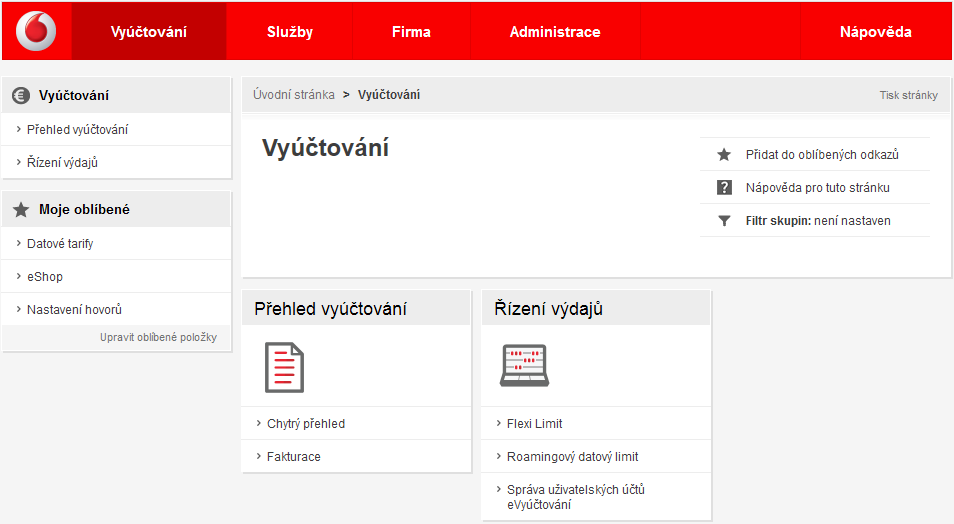The image size is (954, 524).
Task: Open the Nápověda top navigation tab
Action: [x=876, y=32]
